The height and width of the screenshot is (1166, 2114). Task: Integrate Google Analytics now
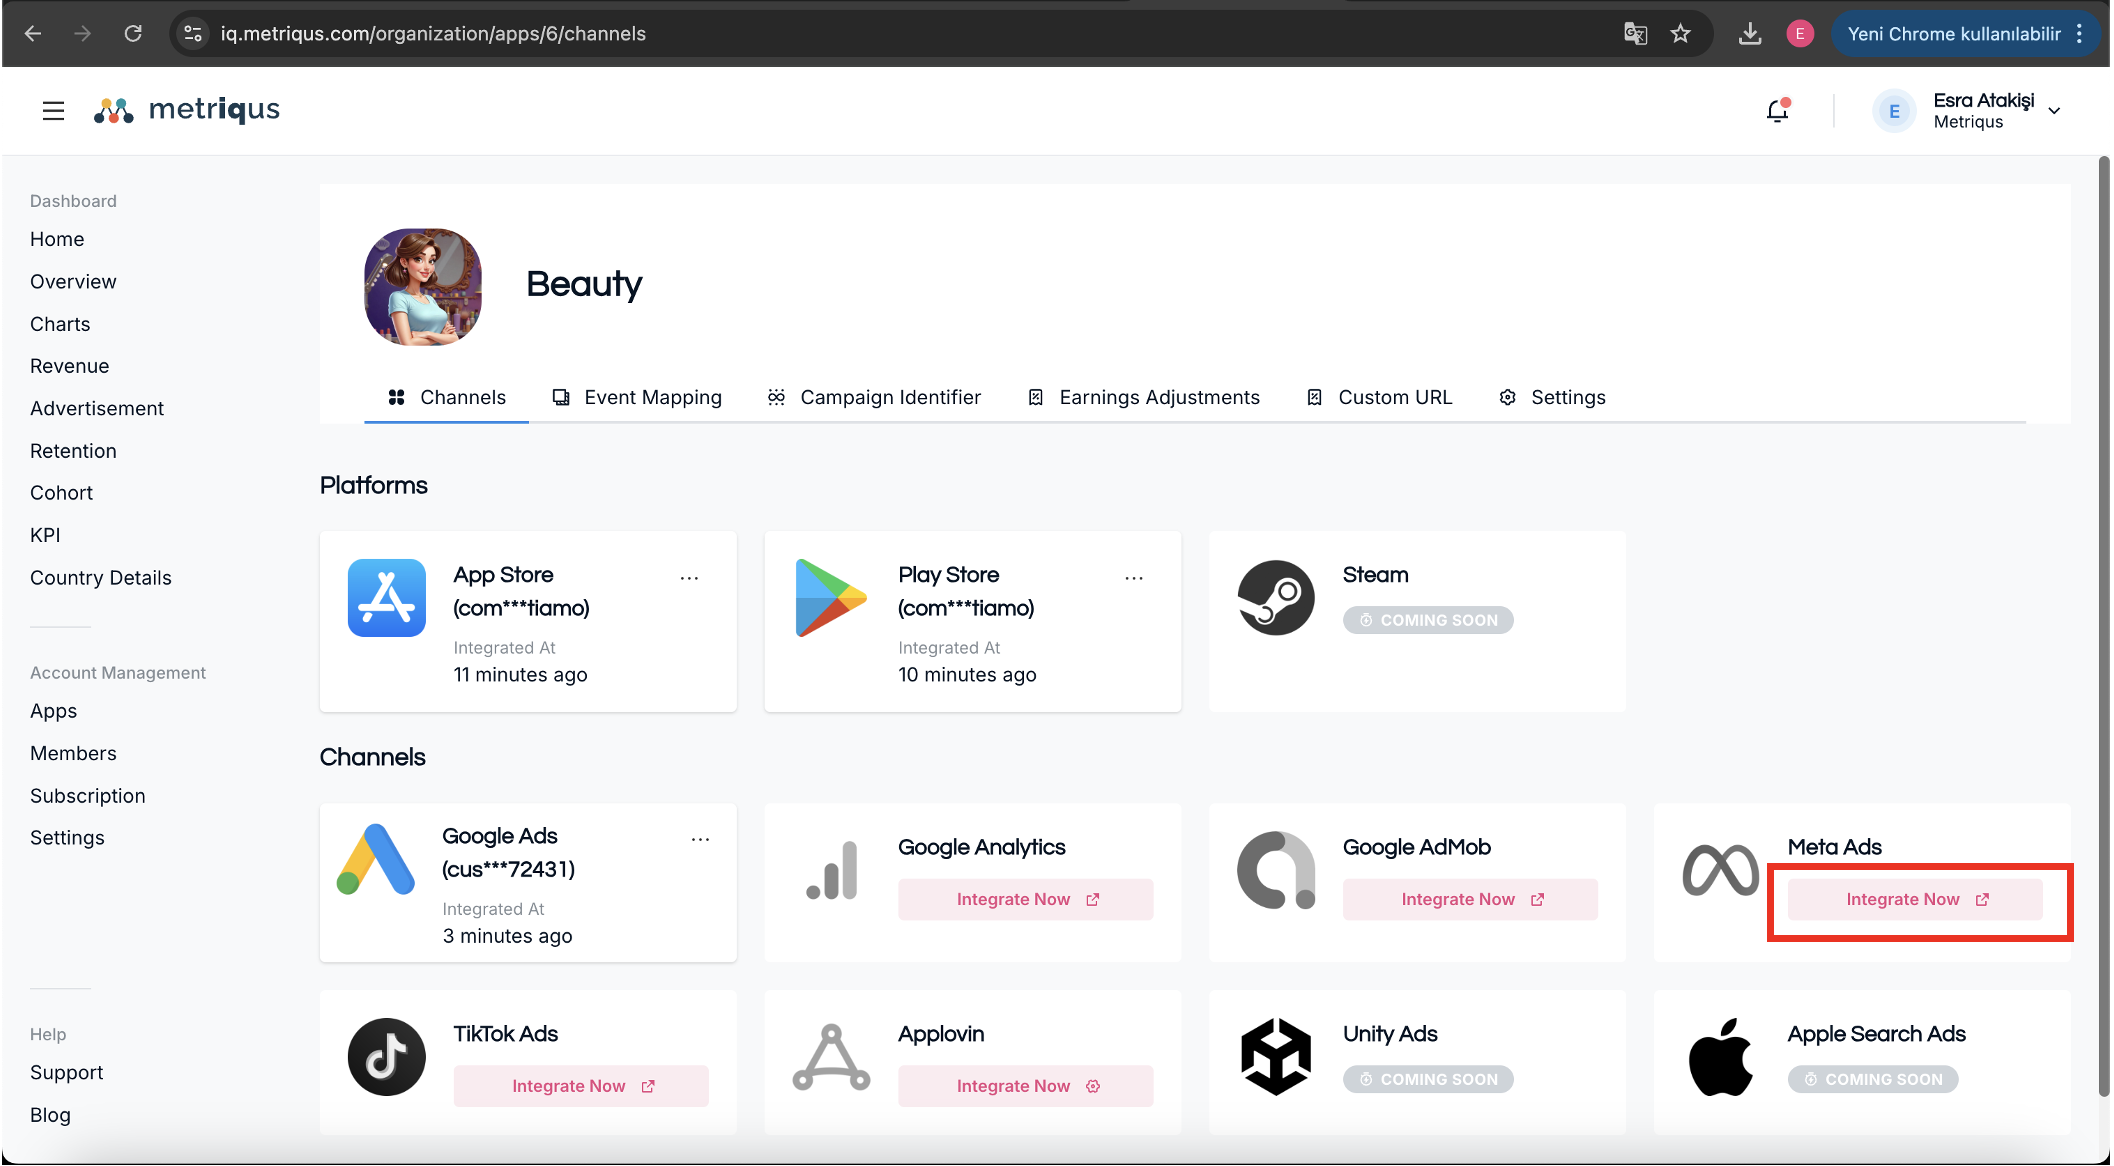(x=1026, y=899)
